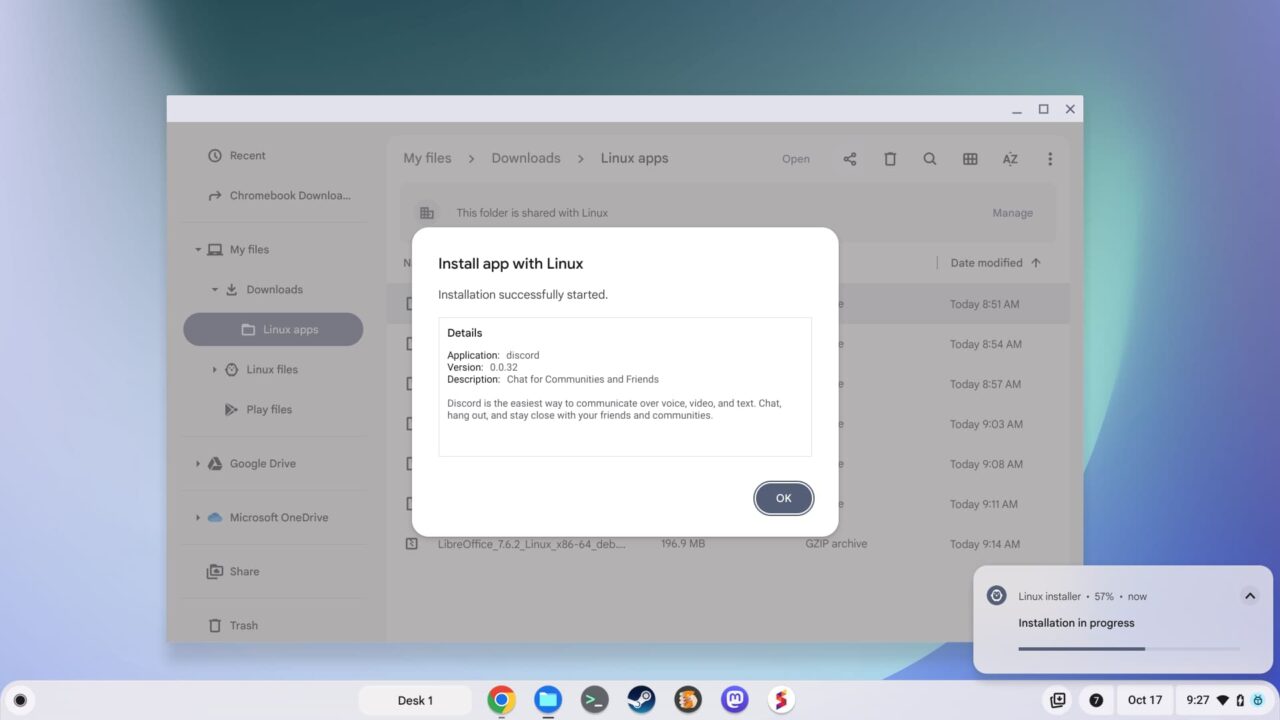Open Chromebook Downloads shortcut in the sidebar
This screenshot has height=720, width=1280.
[278, 196]
